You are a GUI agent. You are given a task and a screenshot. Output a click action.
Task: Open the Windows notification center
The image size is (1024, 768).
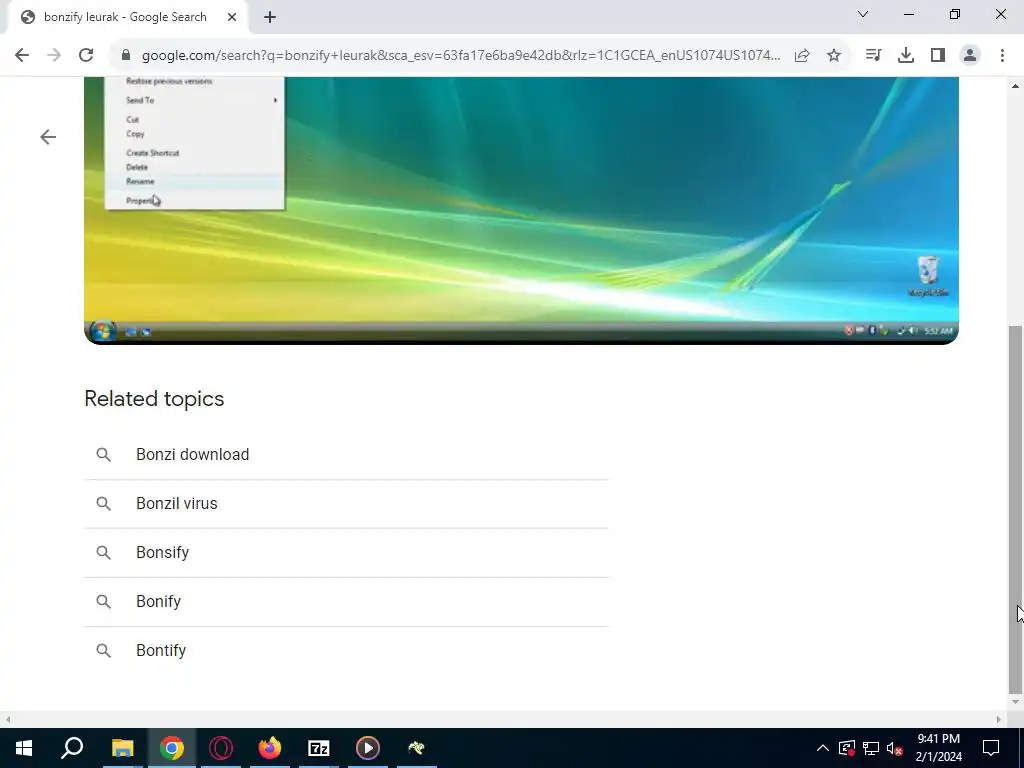click(991, 748)
